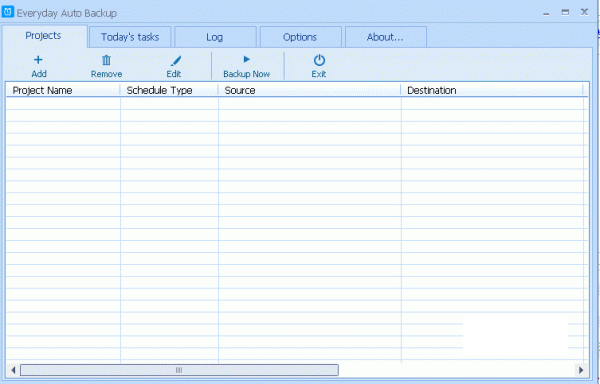Click the horizontal scrollbar left arrow
The width and height of the screenshot is (600, 384).
pos(13,370)
